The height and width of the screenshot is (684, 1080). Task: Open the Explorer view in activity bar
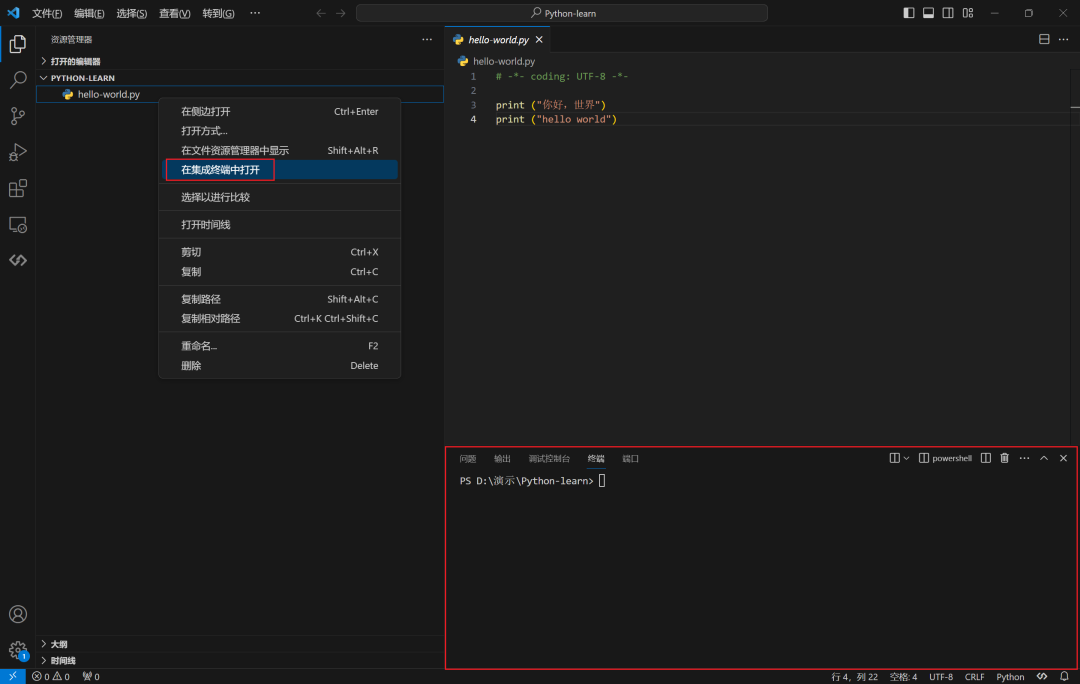coord(18,44)
